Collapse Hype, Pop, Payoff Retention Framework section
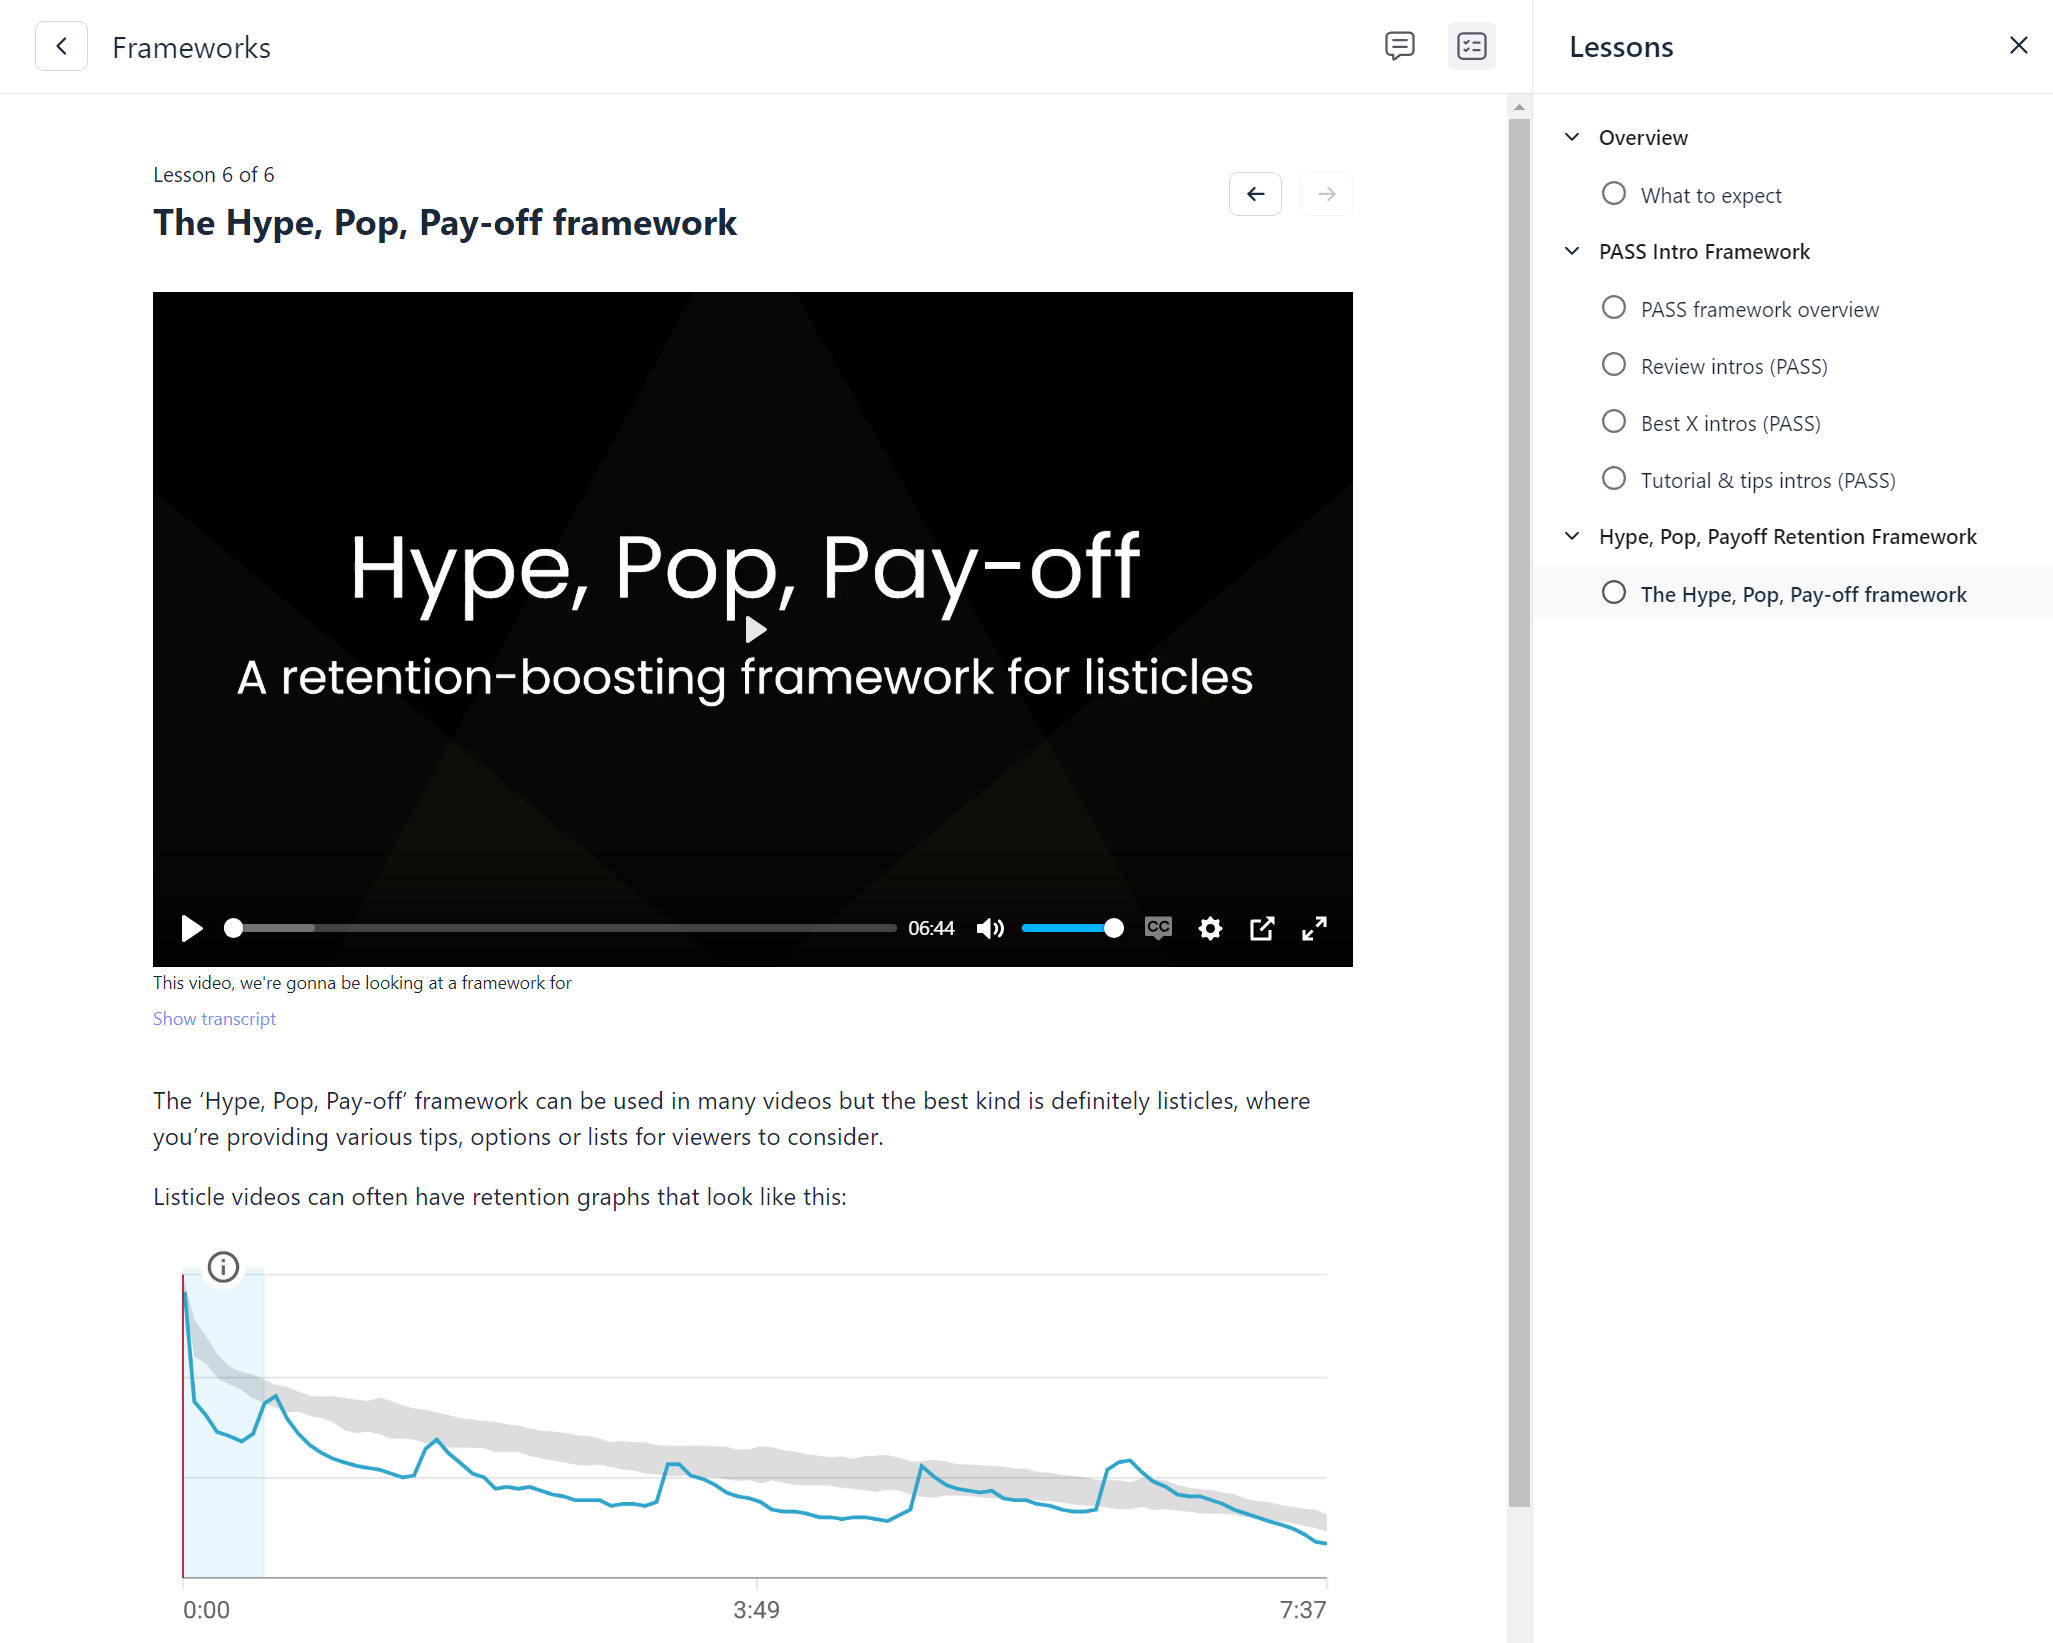 (1572, 536)
